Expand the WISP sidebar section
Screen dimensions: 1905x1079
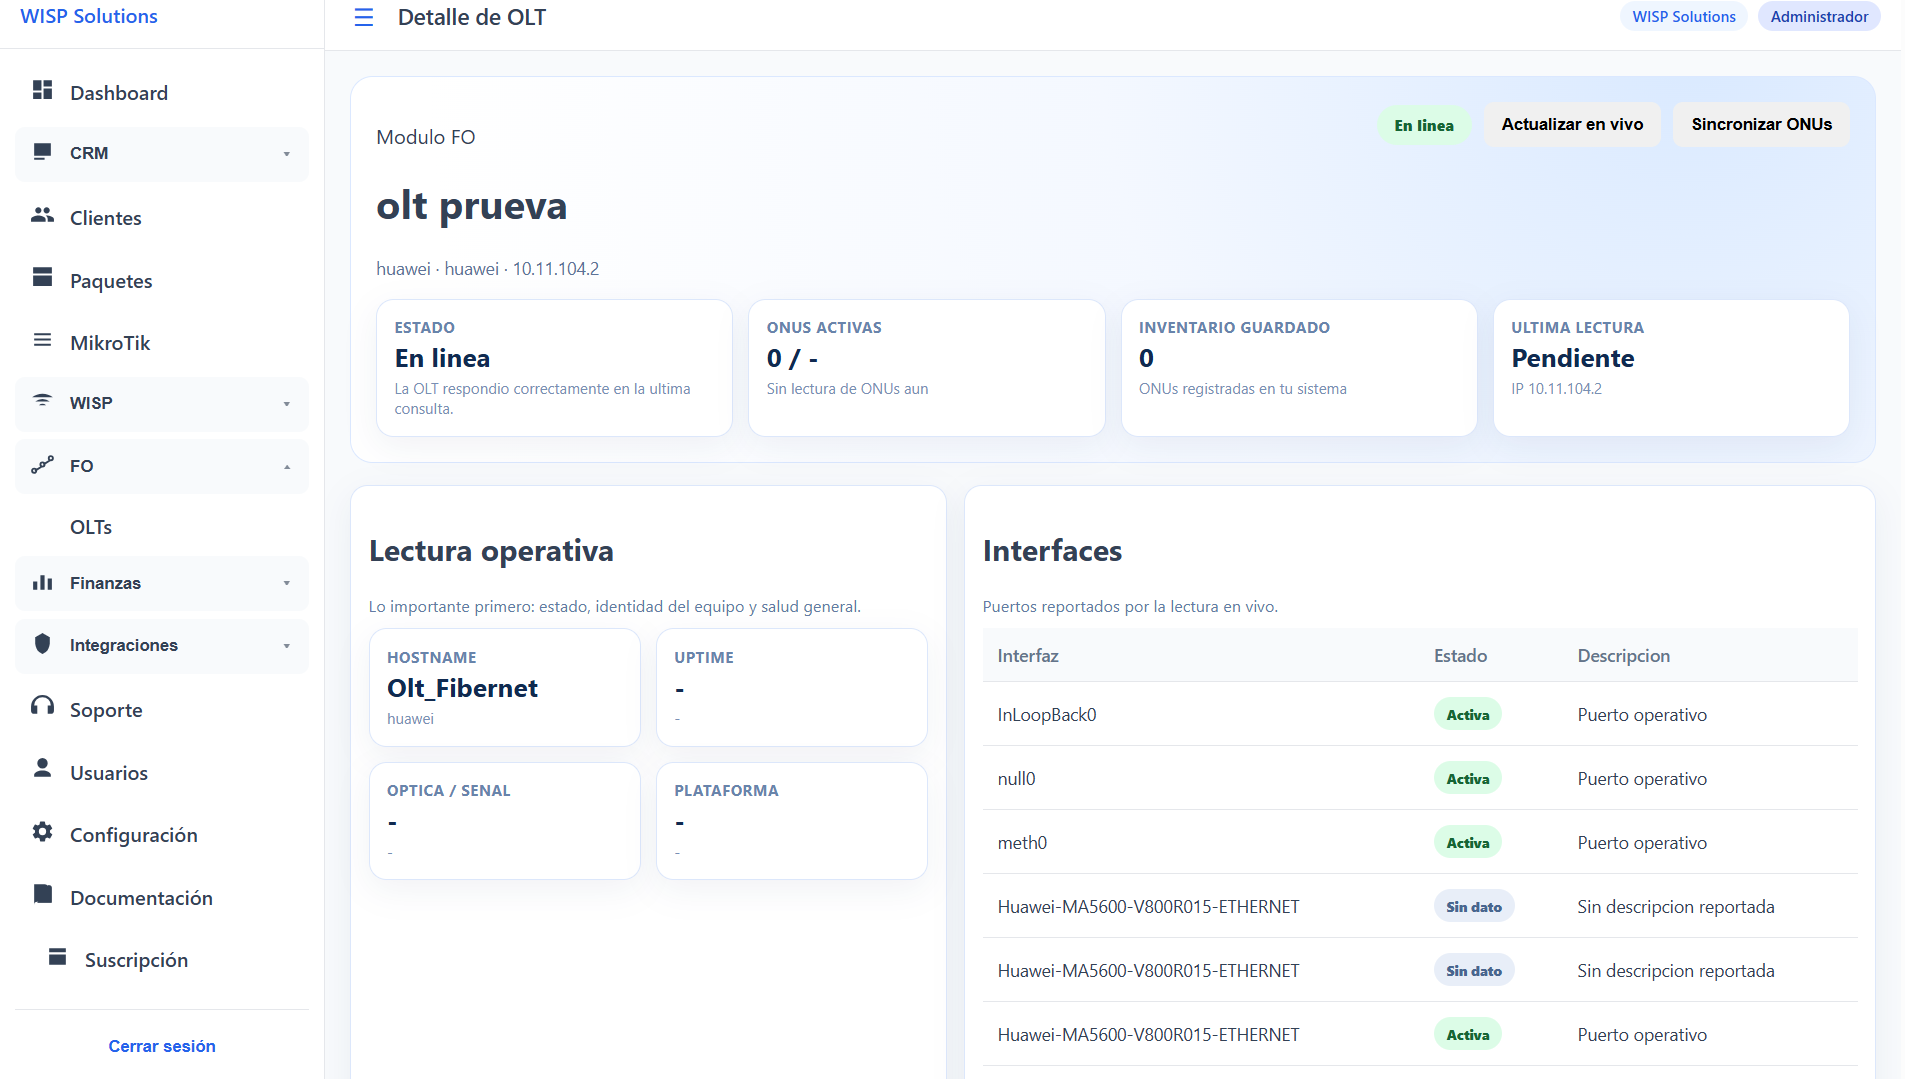(x=162, y=403)
